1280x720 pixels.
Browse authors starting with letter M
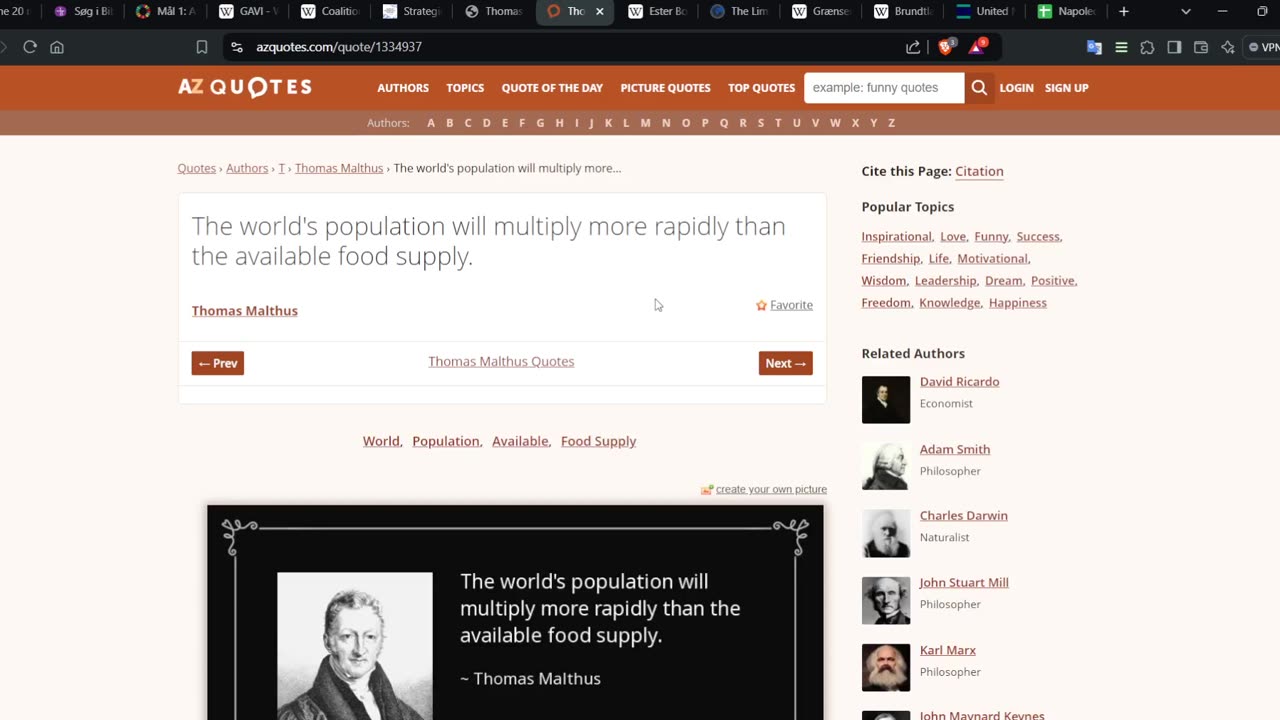click(645, 123)
